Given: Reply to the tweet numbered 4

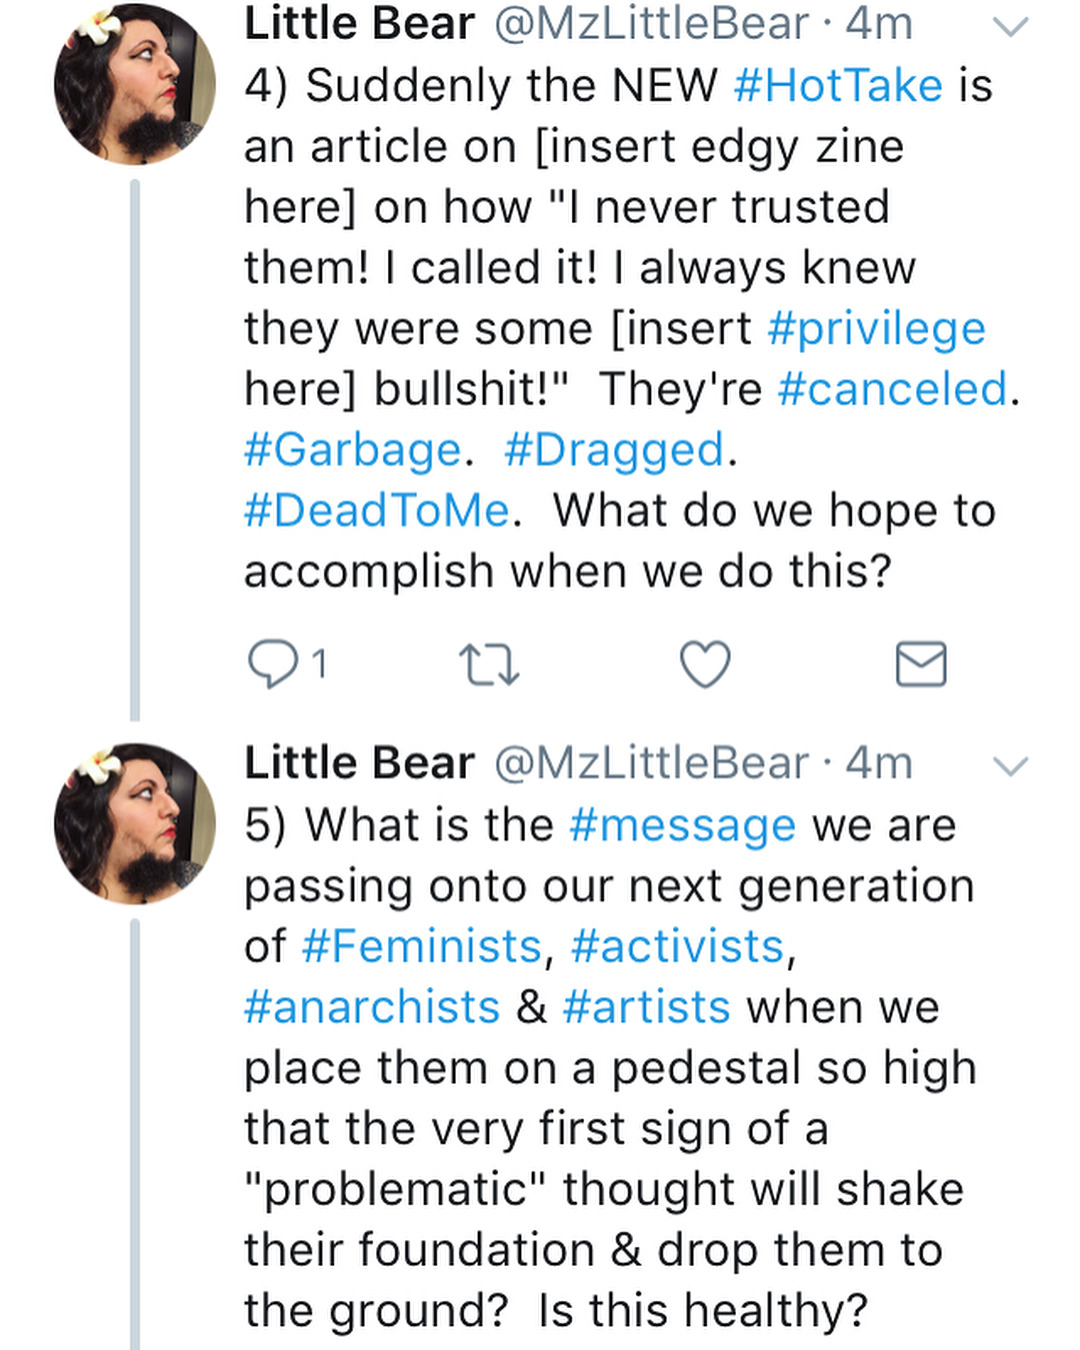Looking at the screenshot, I should pyautogui.click(x=272, y=664).
